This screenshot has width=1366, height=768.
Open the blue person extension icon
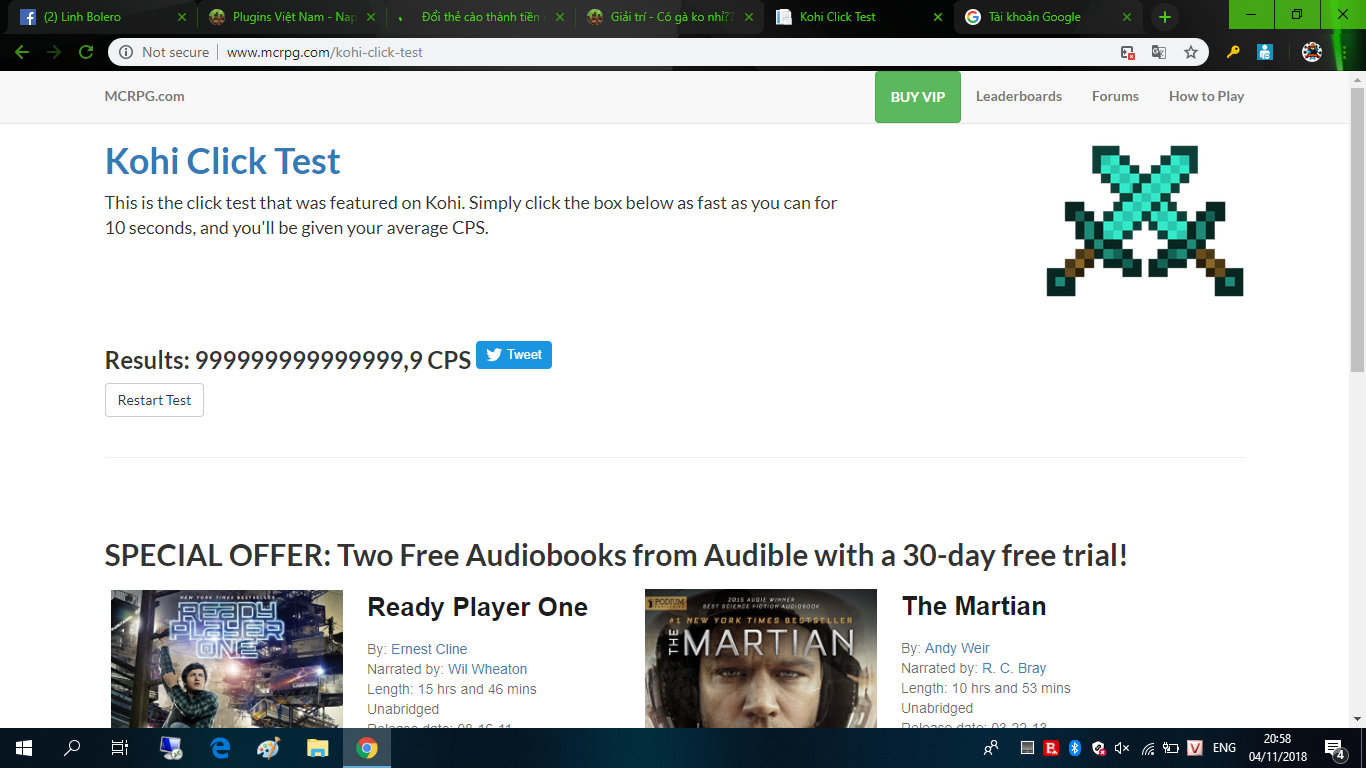(1265, 52)
